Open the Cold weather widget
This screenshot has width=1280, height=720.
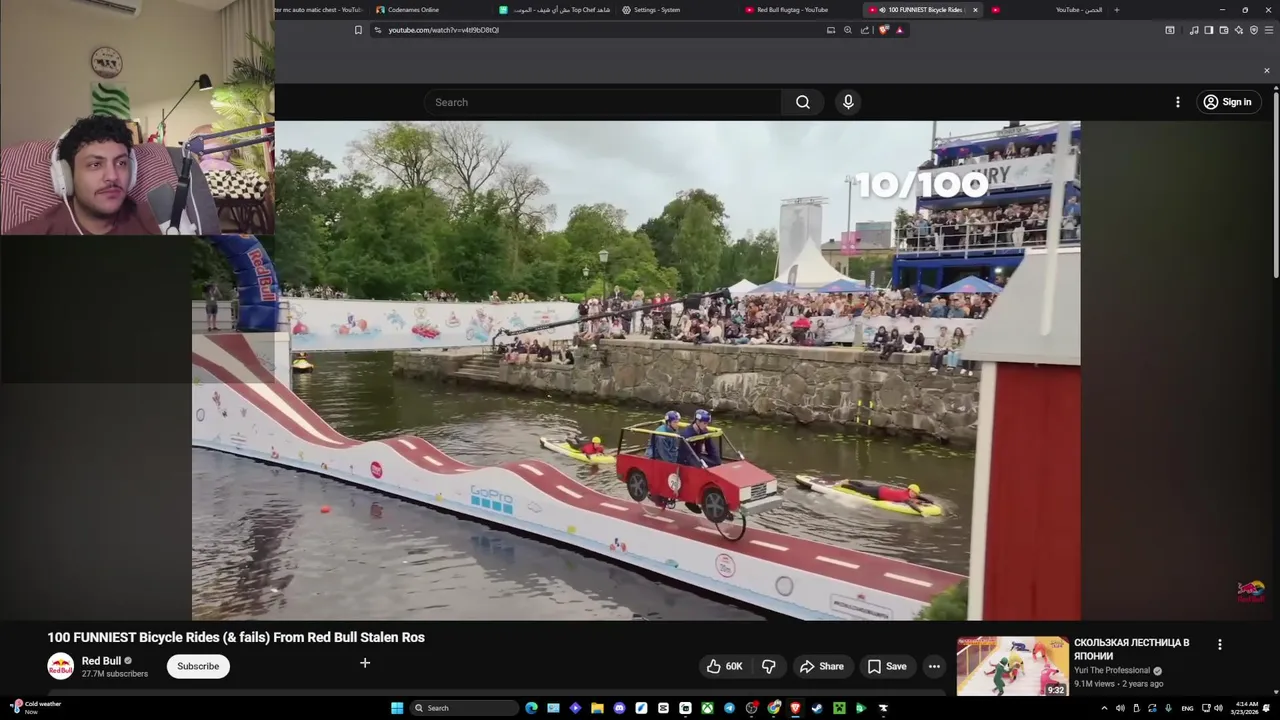35,707
